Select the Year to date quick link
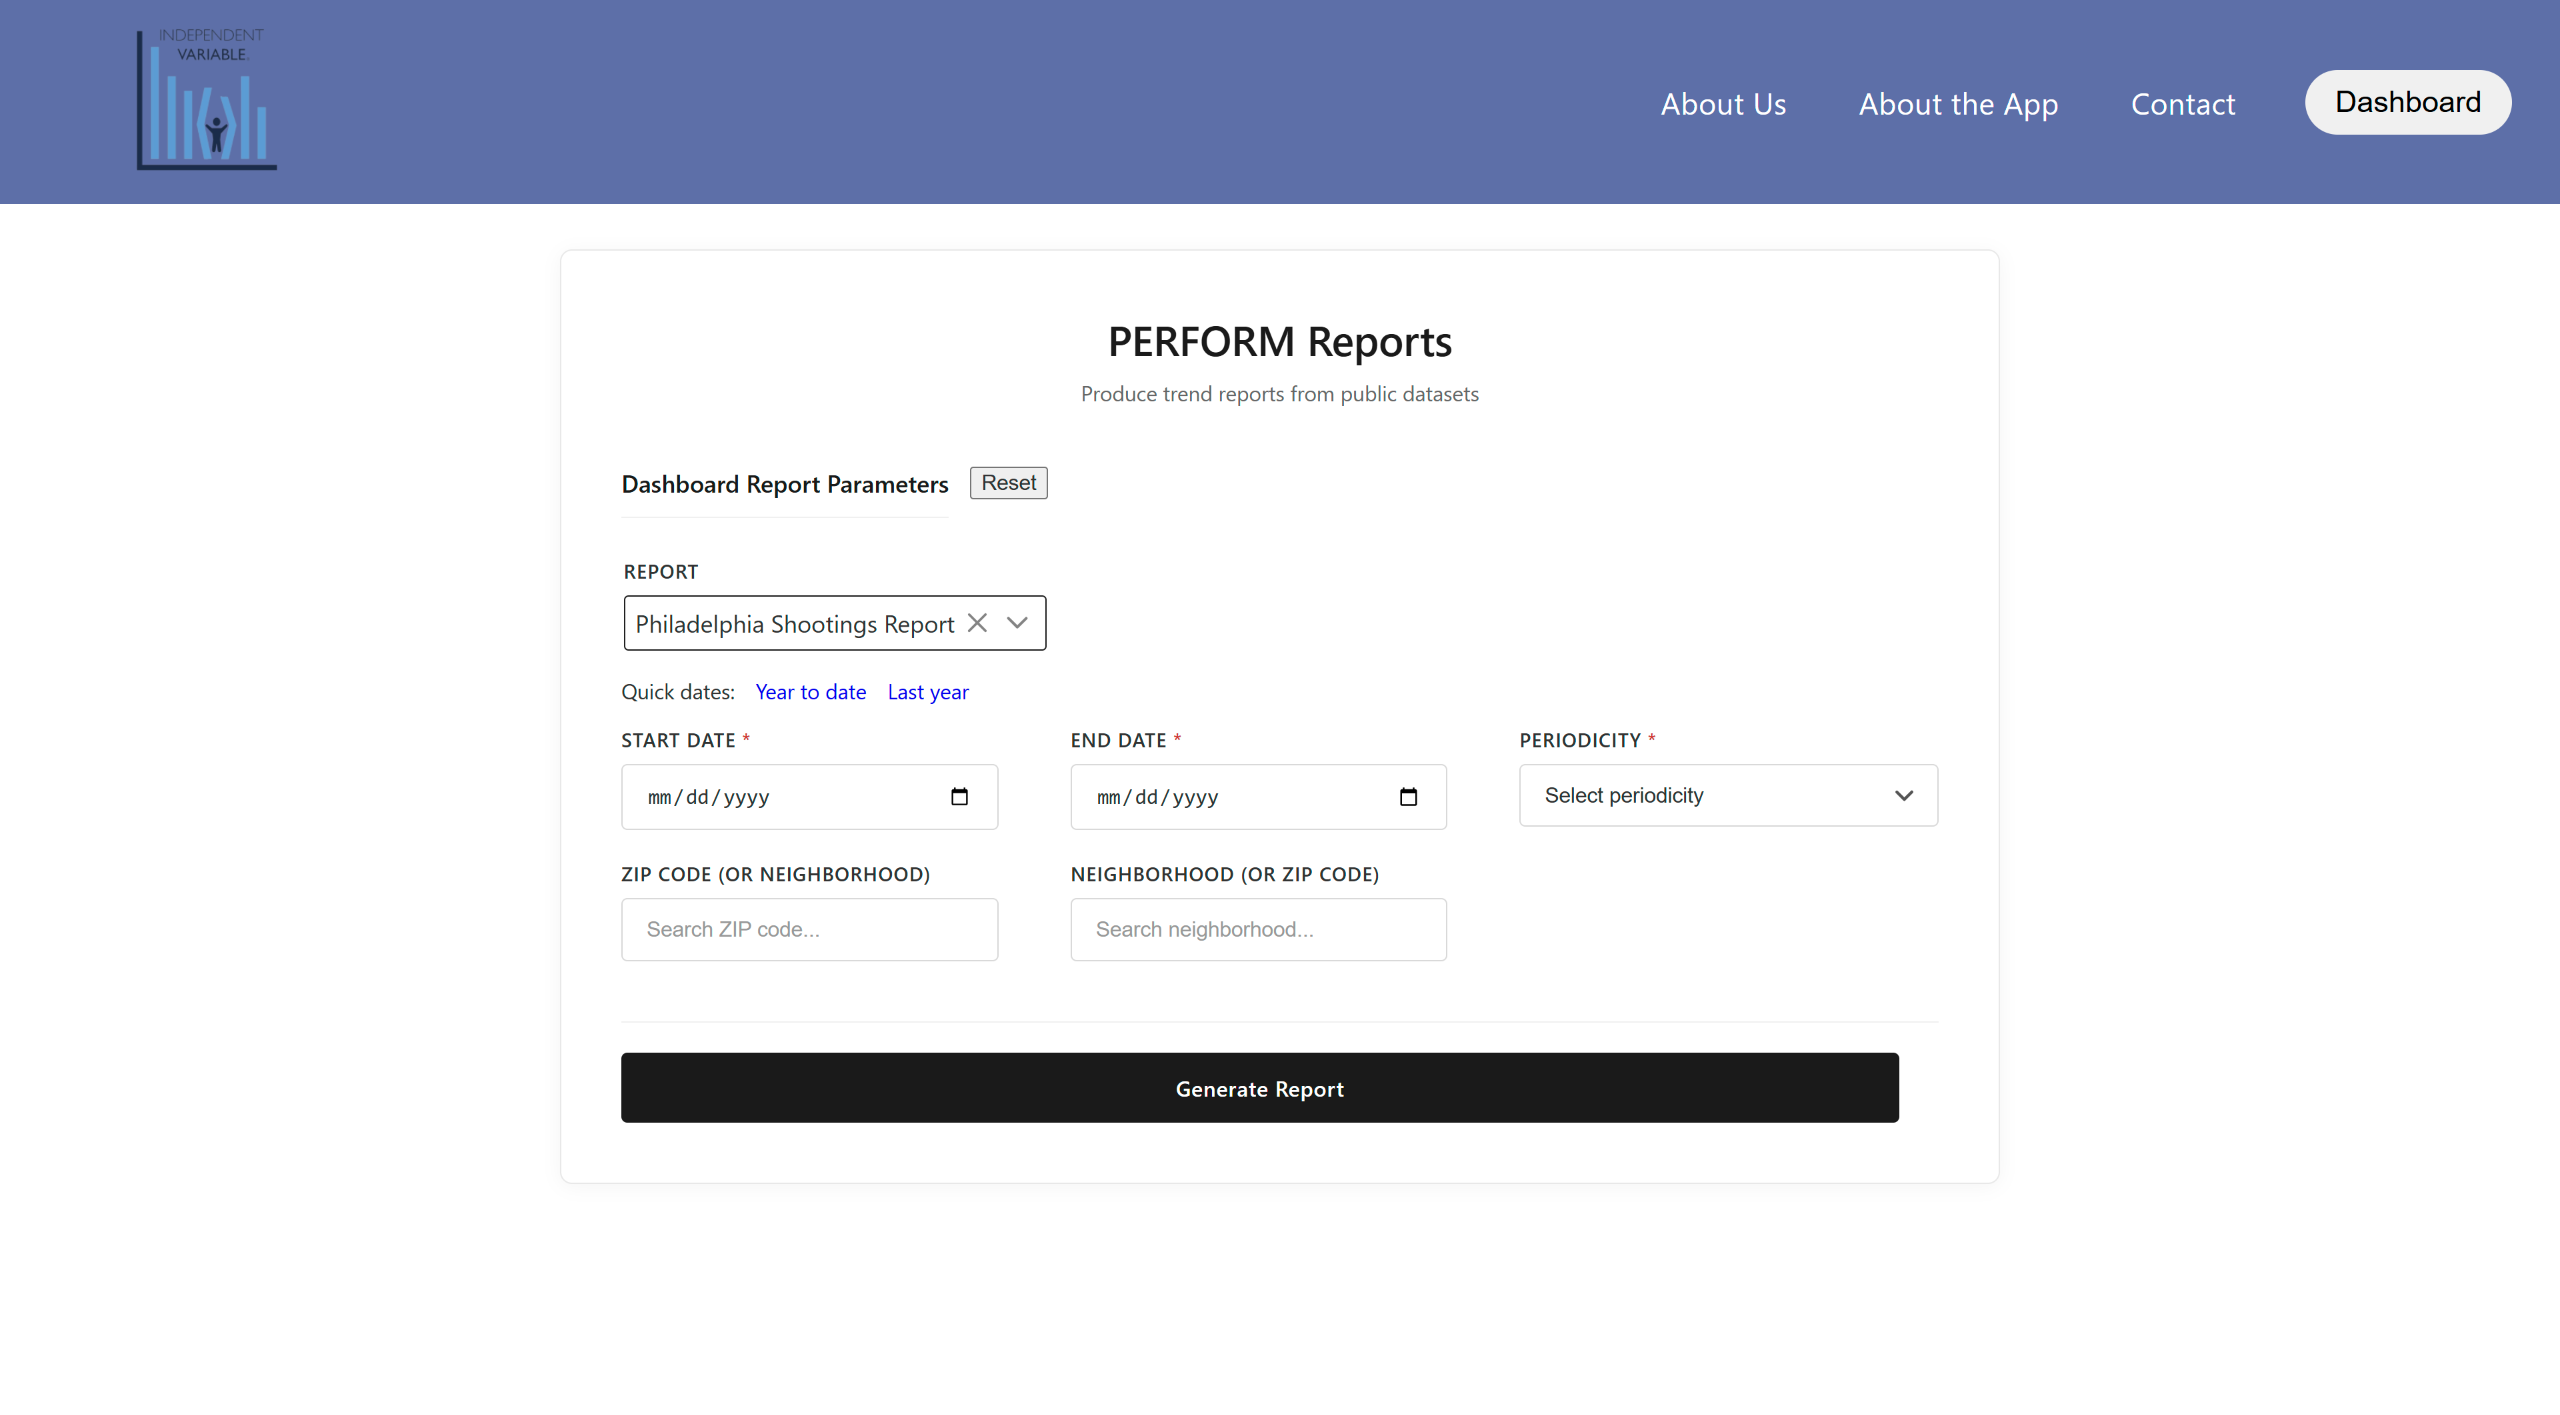Viewport: 2560px width, 1415px height. pyautogui.click(x=810, y=692)
